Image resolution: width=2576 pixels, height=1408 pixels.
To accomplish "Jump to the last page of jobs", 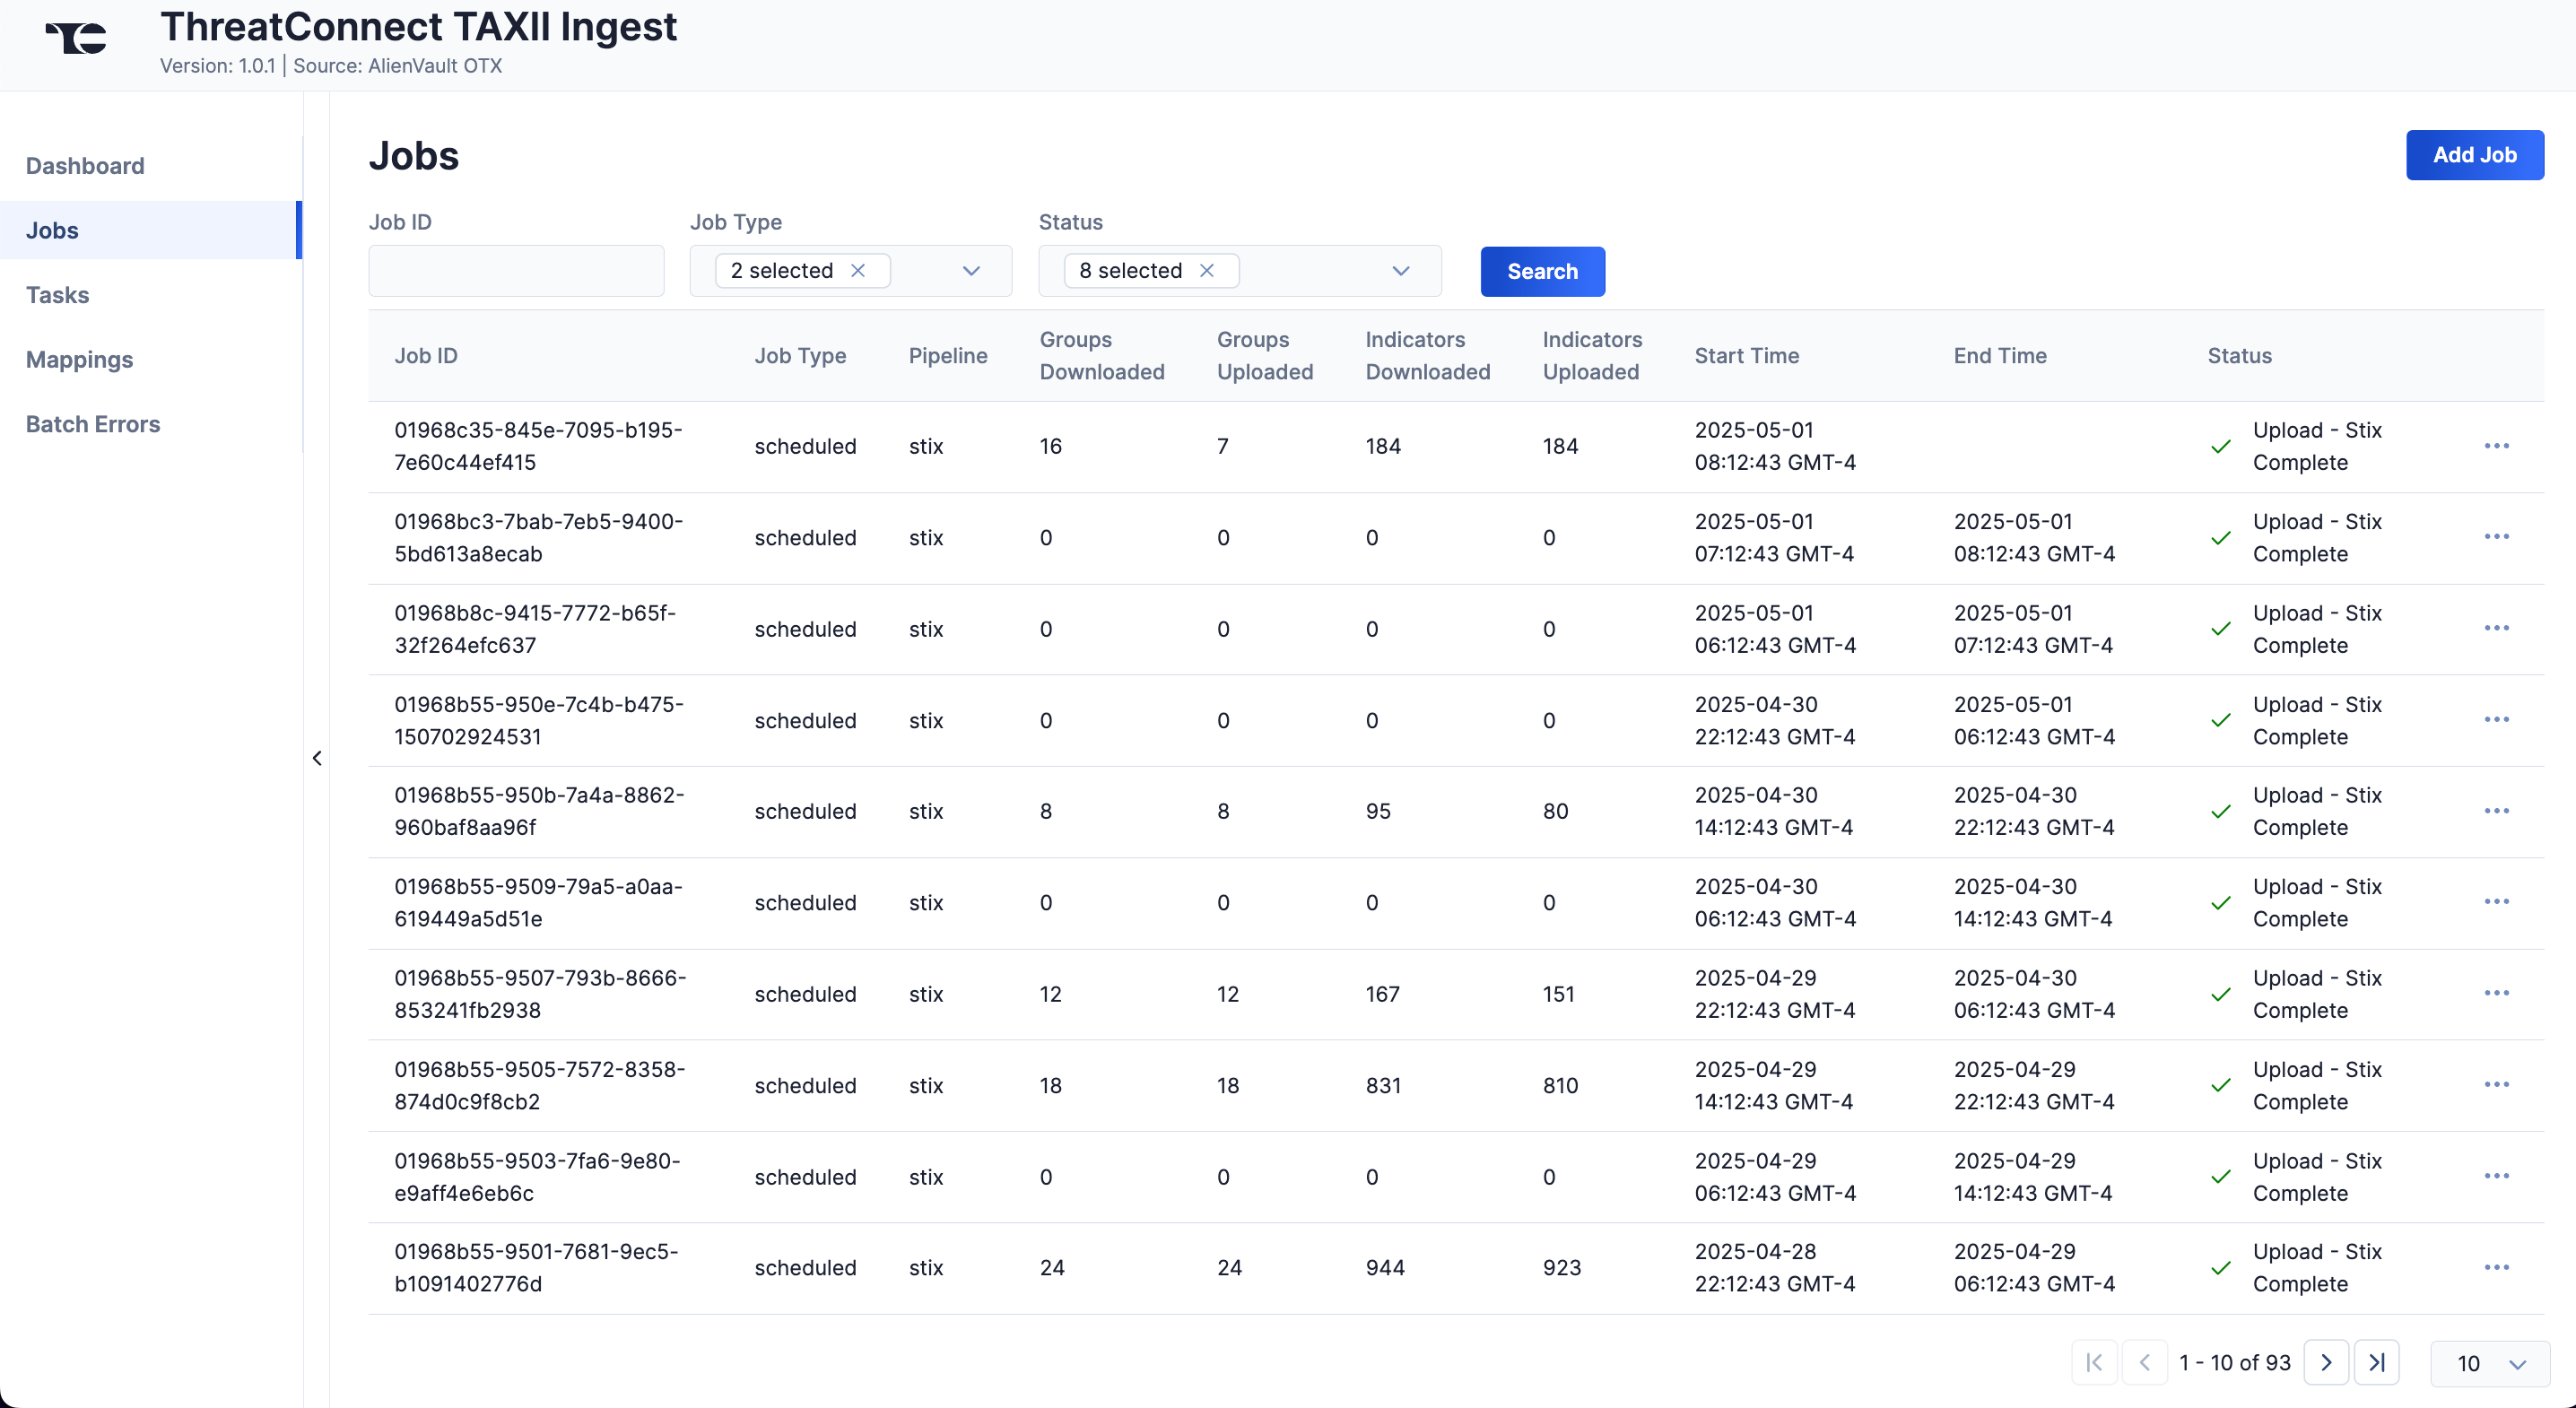I will pos(2377,1362).
